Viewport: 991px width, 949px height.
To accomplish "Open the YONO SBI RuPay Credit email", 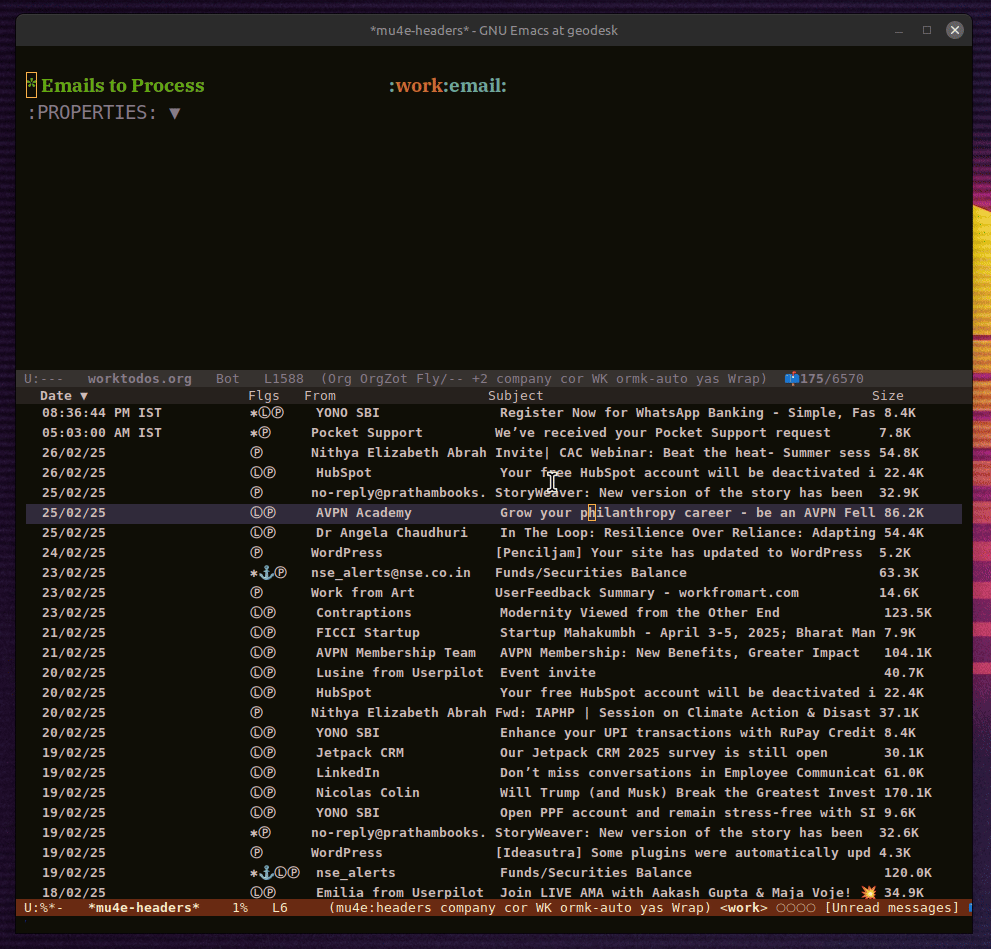I will tap(494, 732).
